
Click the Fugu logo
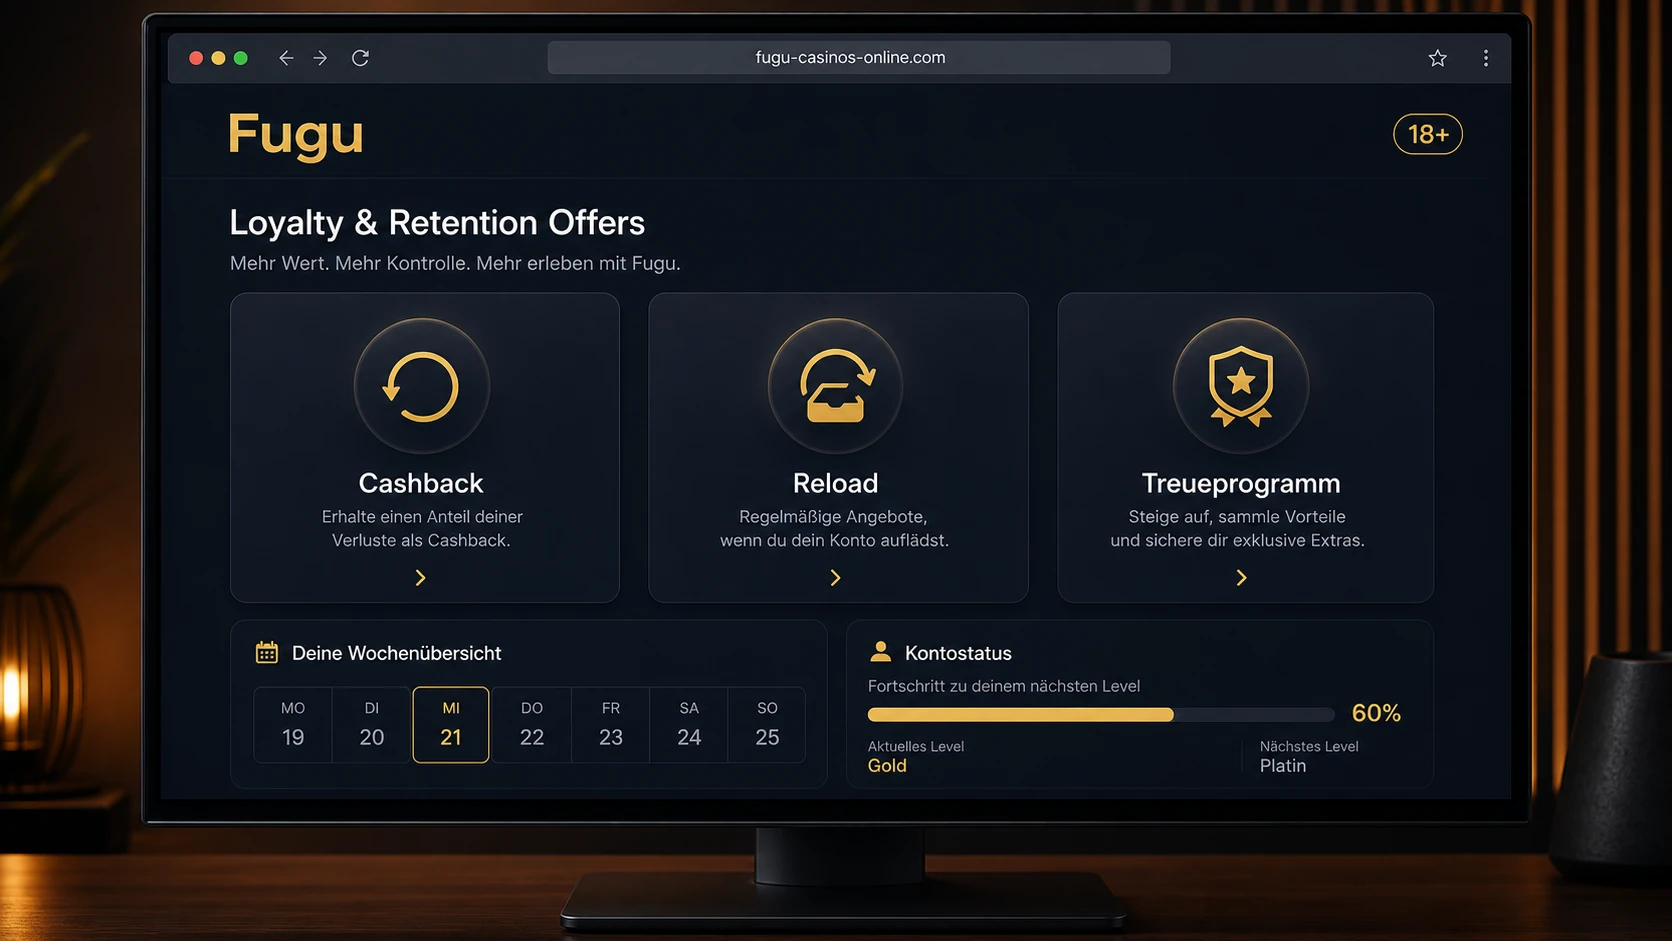click(x=296, y=135)
